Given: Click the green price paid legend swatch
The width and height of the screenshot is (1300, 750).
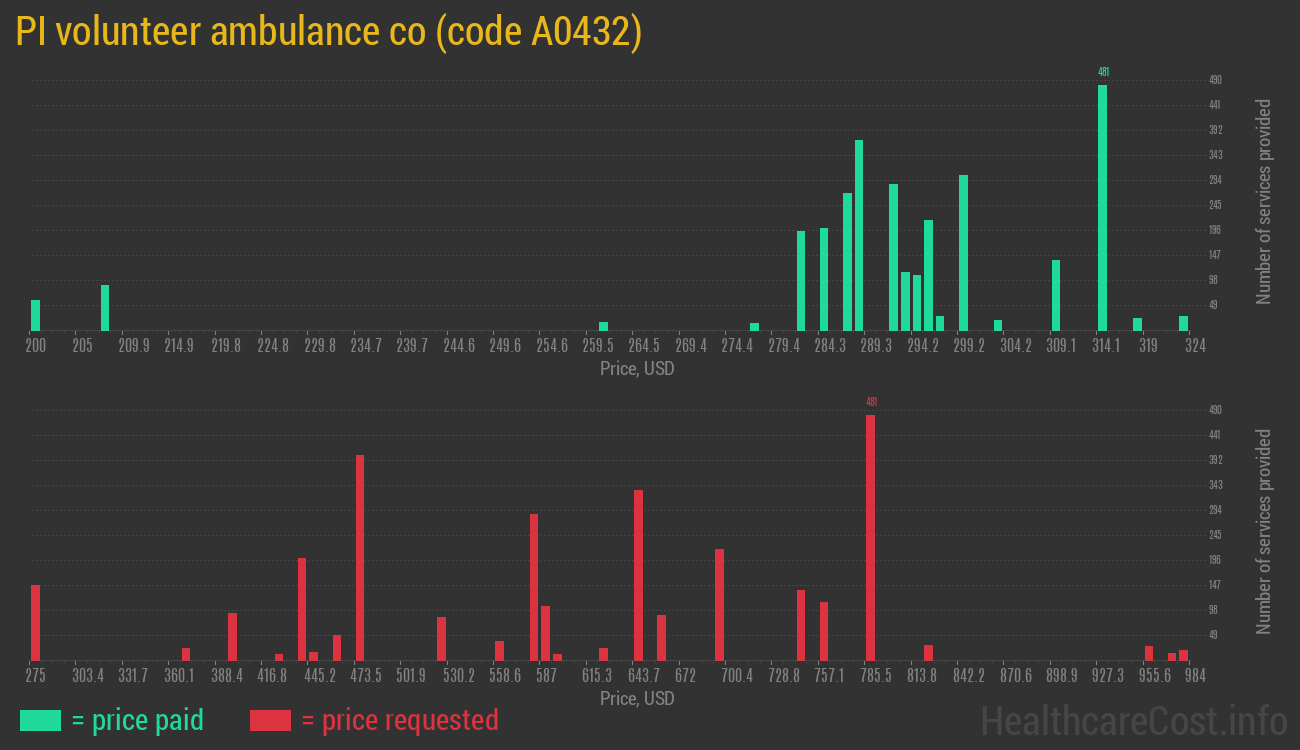Looking at the screenshot, I should [40, 720].
